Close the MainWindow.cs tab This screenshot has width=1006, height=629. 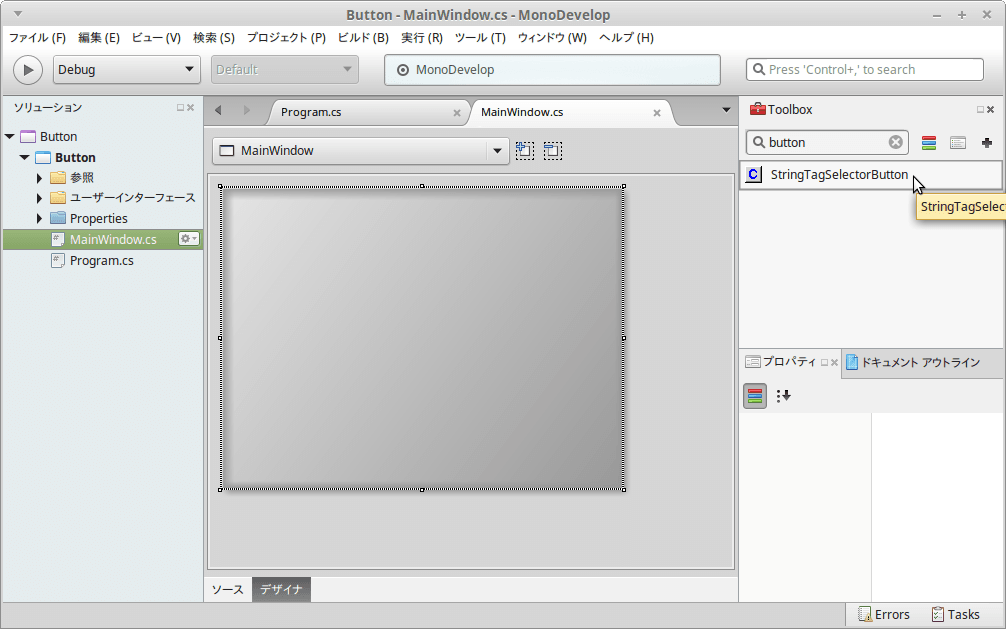(x=657, y=113)
